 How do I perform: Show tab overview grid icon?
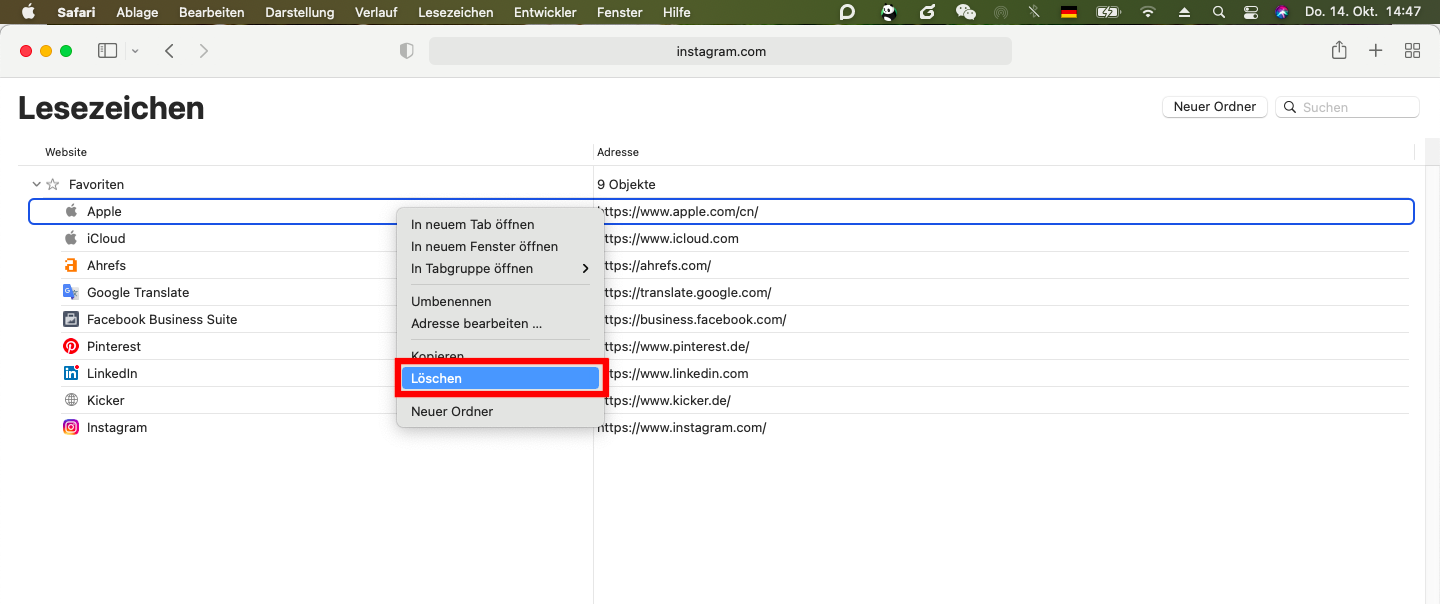1413,51
